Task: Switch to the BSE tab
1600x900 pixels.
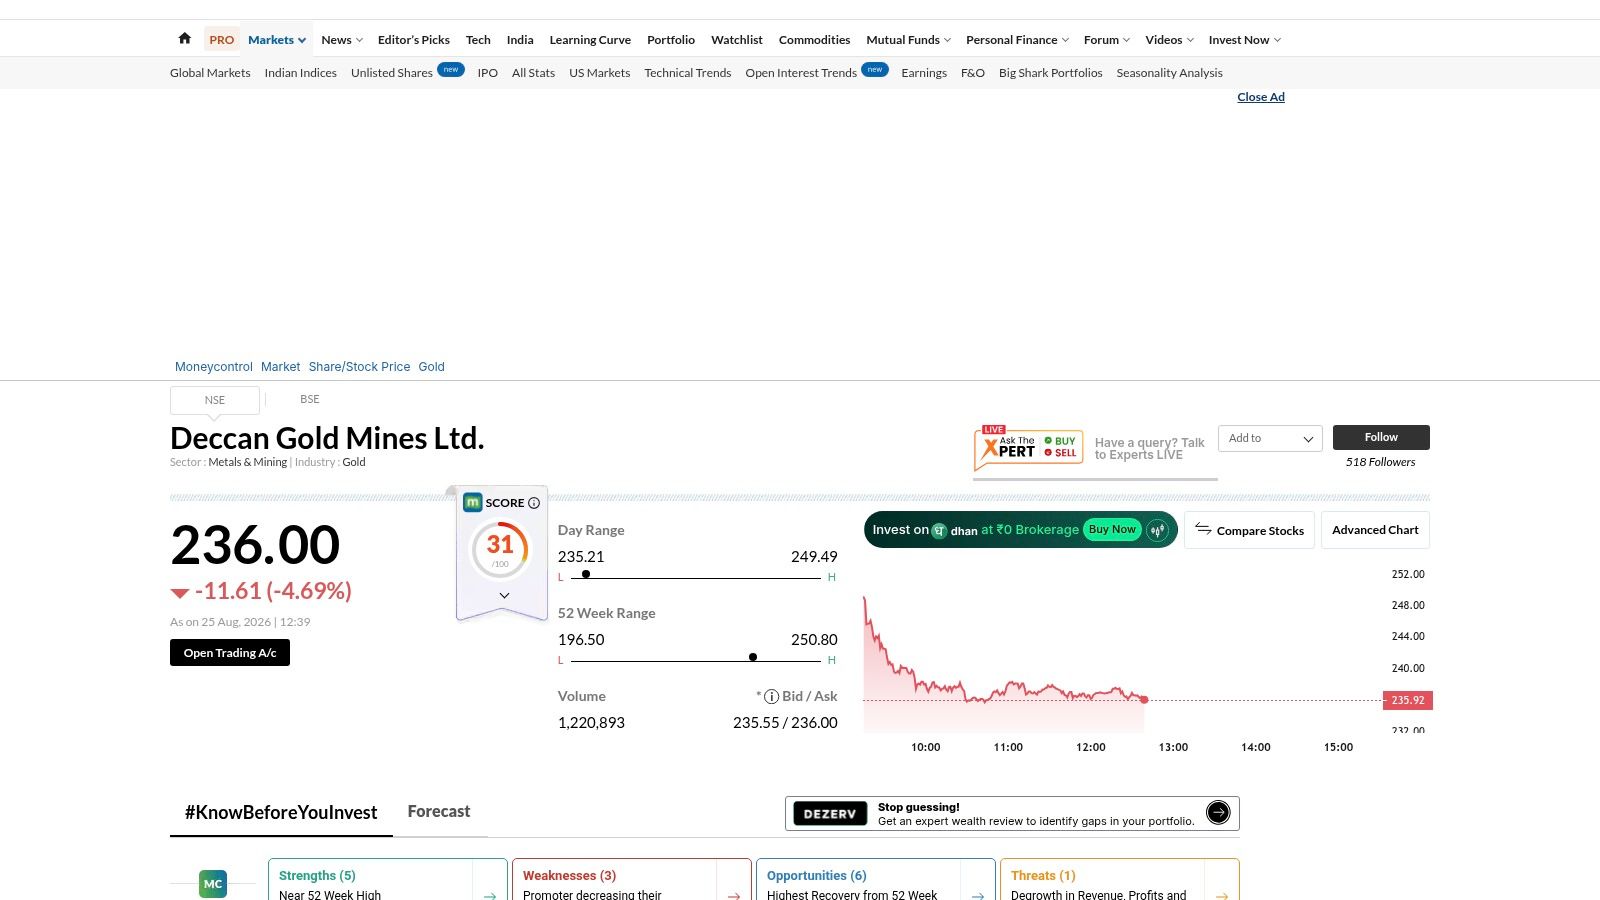Action: click(x=310, y=399)
